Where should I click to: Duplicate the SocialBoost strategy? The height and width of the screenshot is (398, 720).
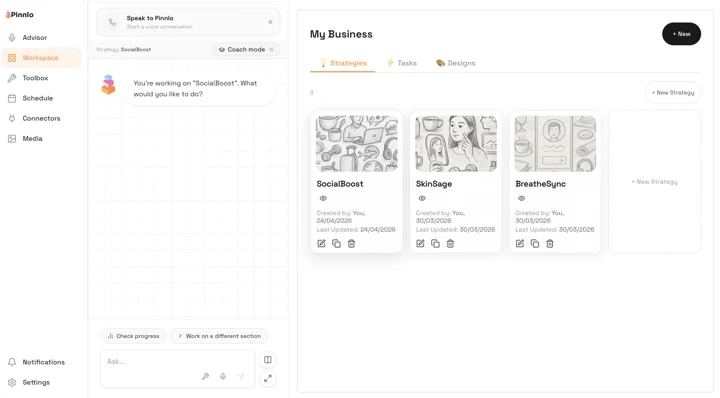click(x=337, y=244)
